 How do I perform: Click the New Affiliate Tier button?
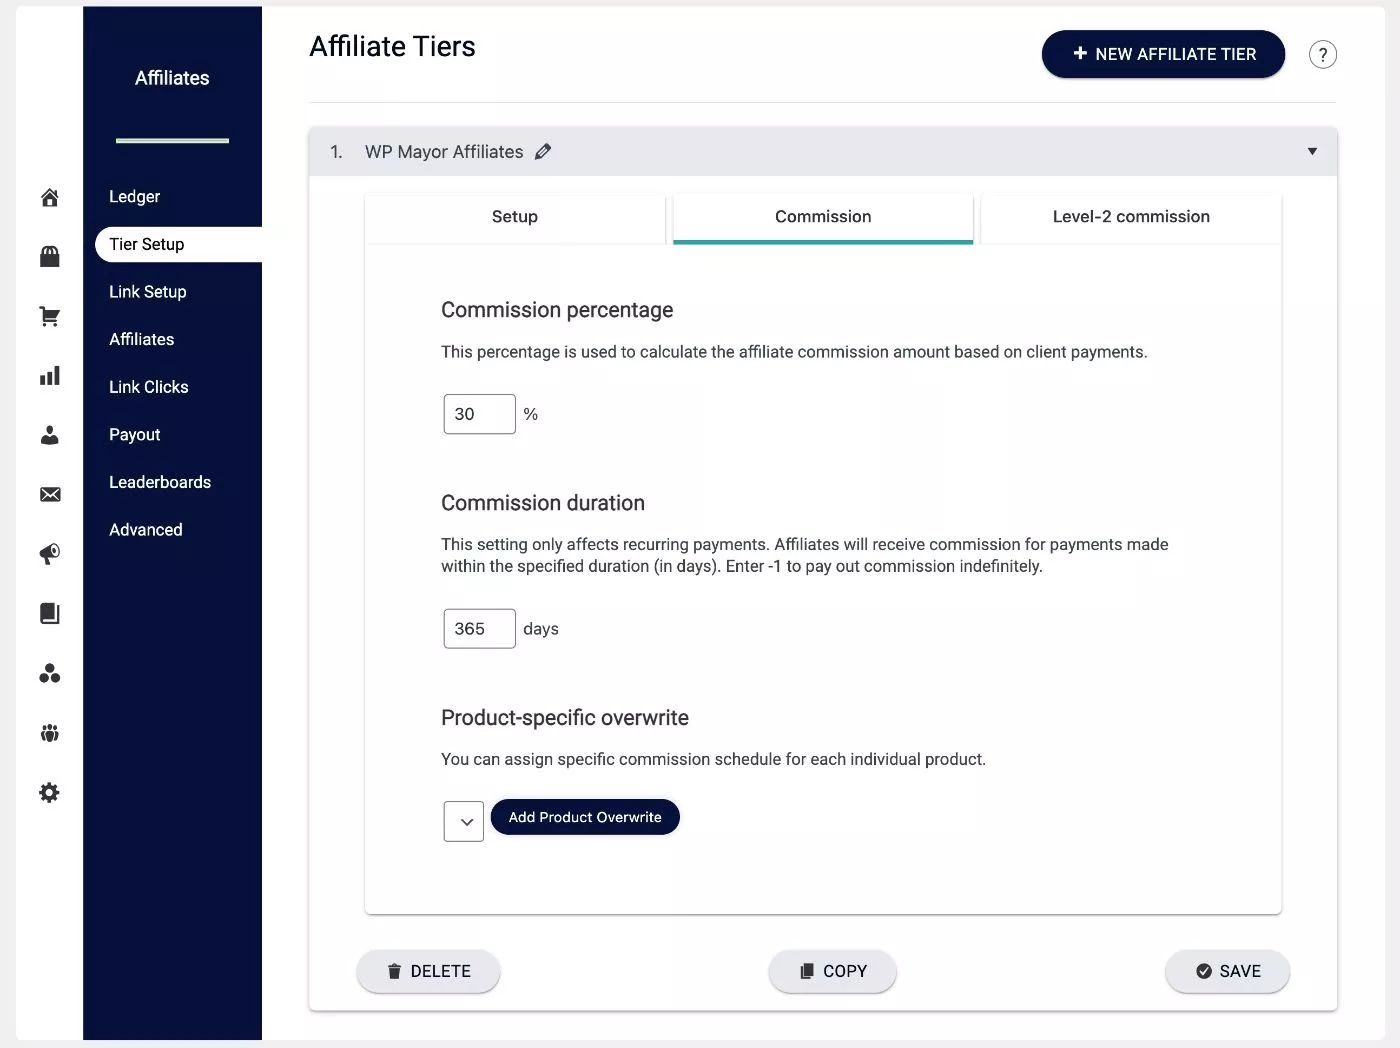click(x=1163, y=54)
